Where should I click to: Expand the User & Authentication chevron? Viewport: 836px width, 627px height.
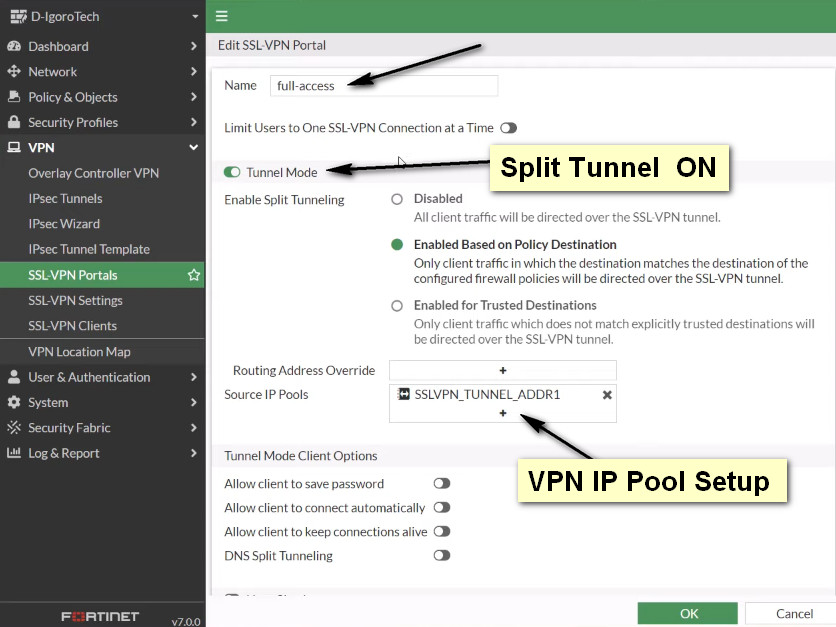pyautogui.click(x=194, y=377)
